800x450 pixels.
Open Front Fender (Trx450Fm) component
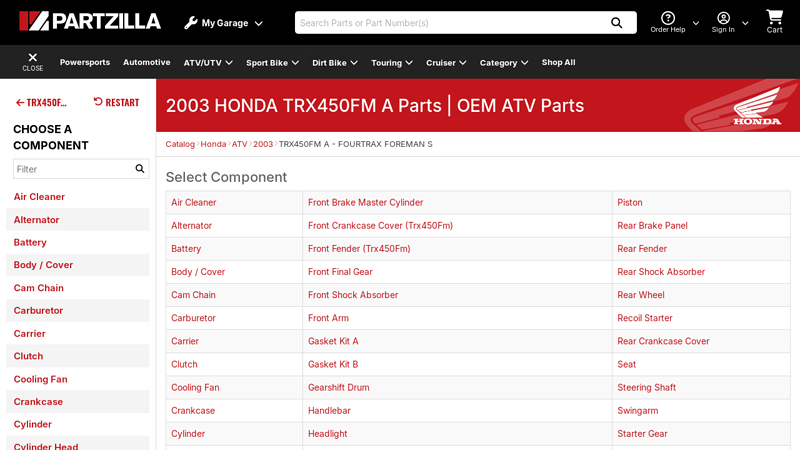coord(359,248)
